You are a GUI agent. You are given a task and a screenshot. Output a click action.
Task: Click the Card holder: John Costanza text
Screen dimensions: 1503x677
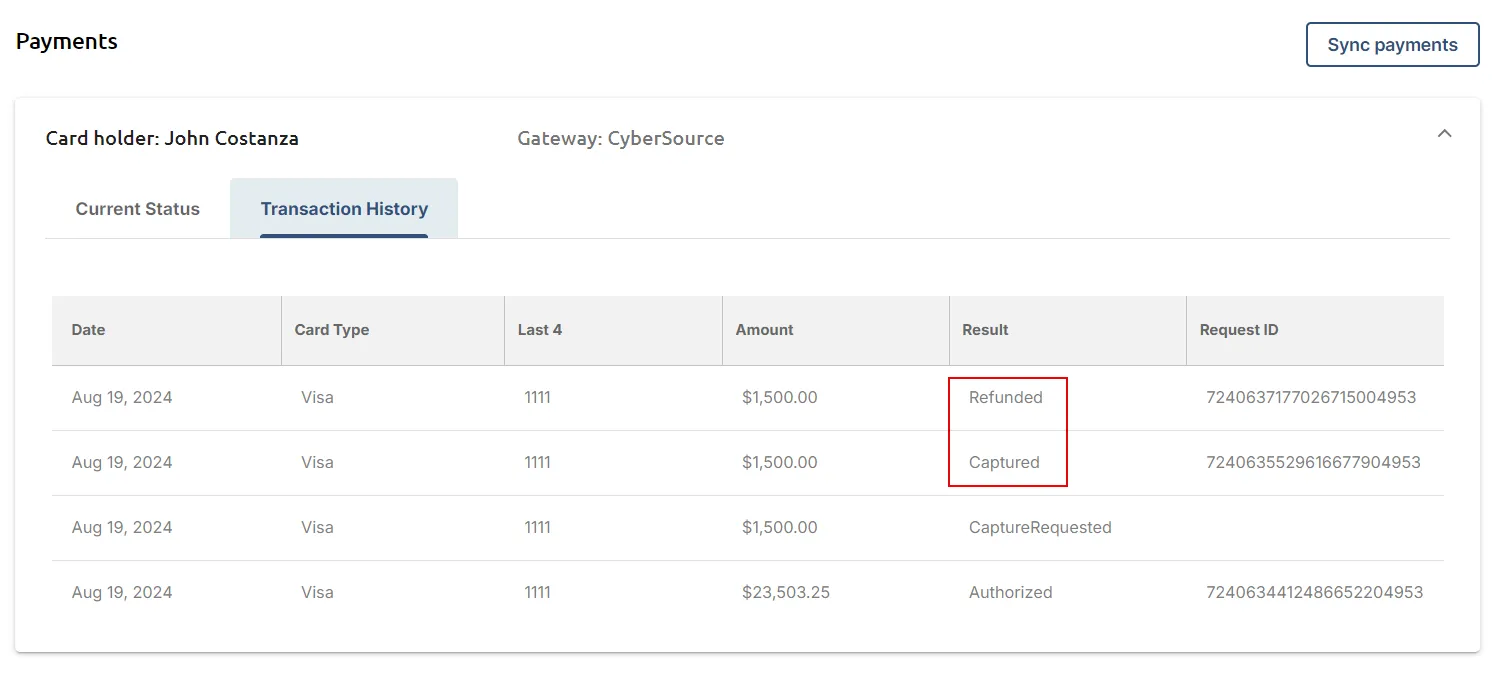click(172, 139)
